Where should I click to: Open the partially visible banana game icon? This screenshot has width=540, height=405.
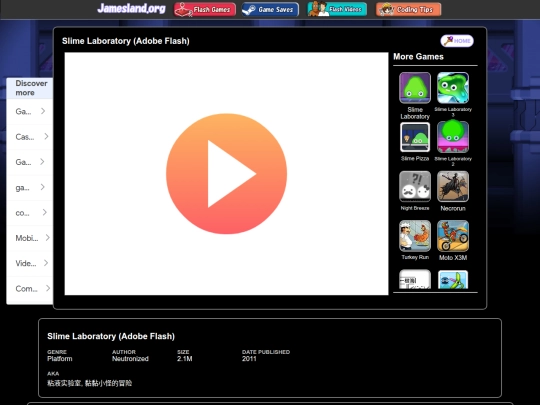point(453,279)
